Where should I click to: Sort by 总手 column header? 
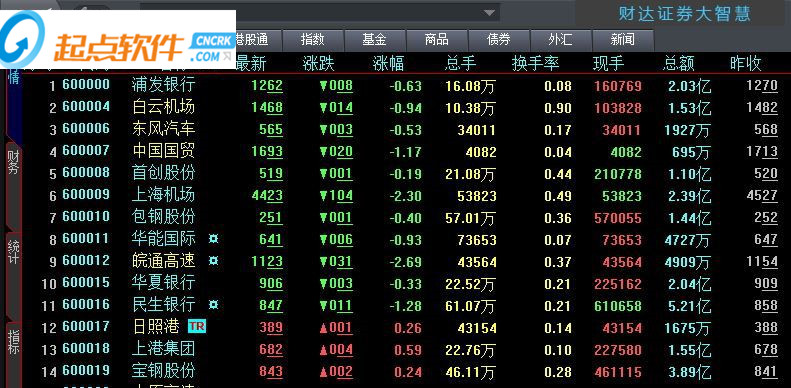pos(461,64)
